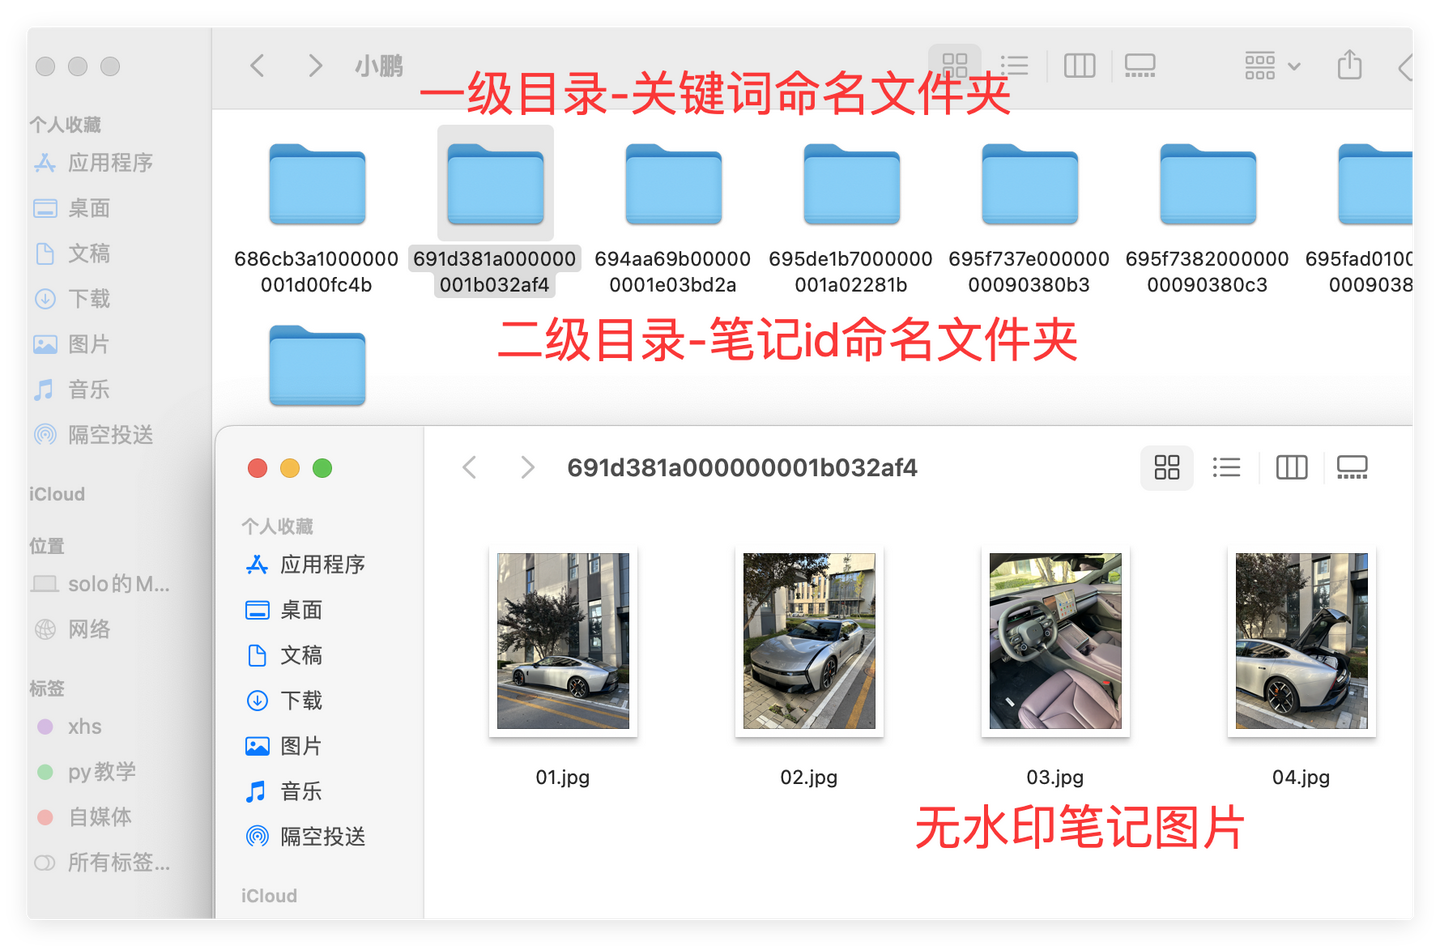
Task: Select icon grid view in the 691d381a window
Action: (x=1166, y=467)
